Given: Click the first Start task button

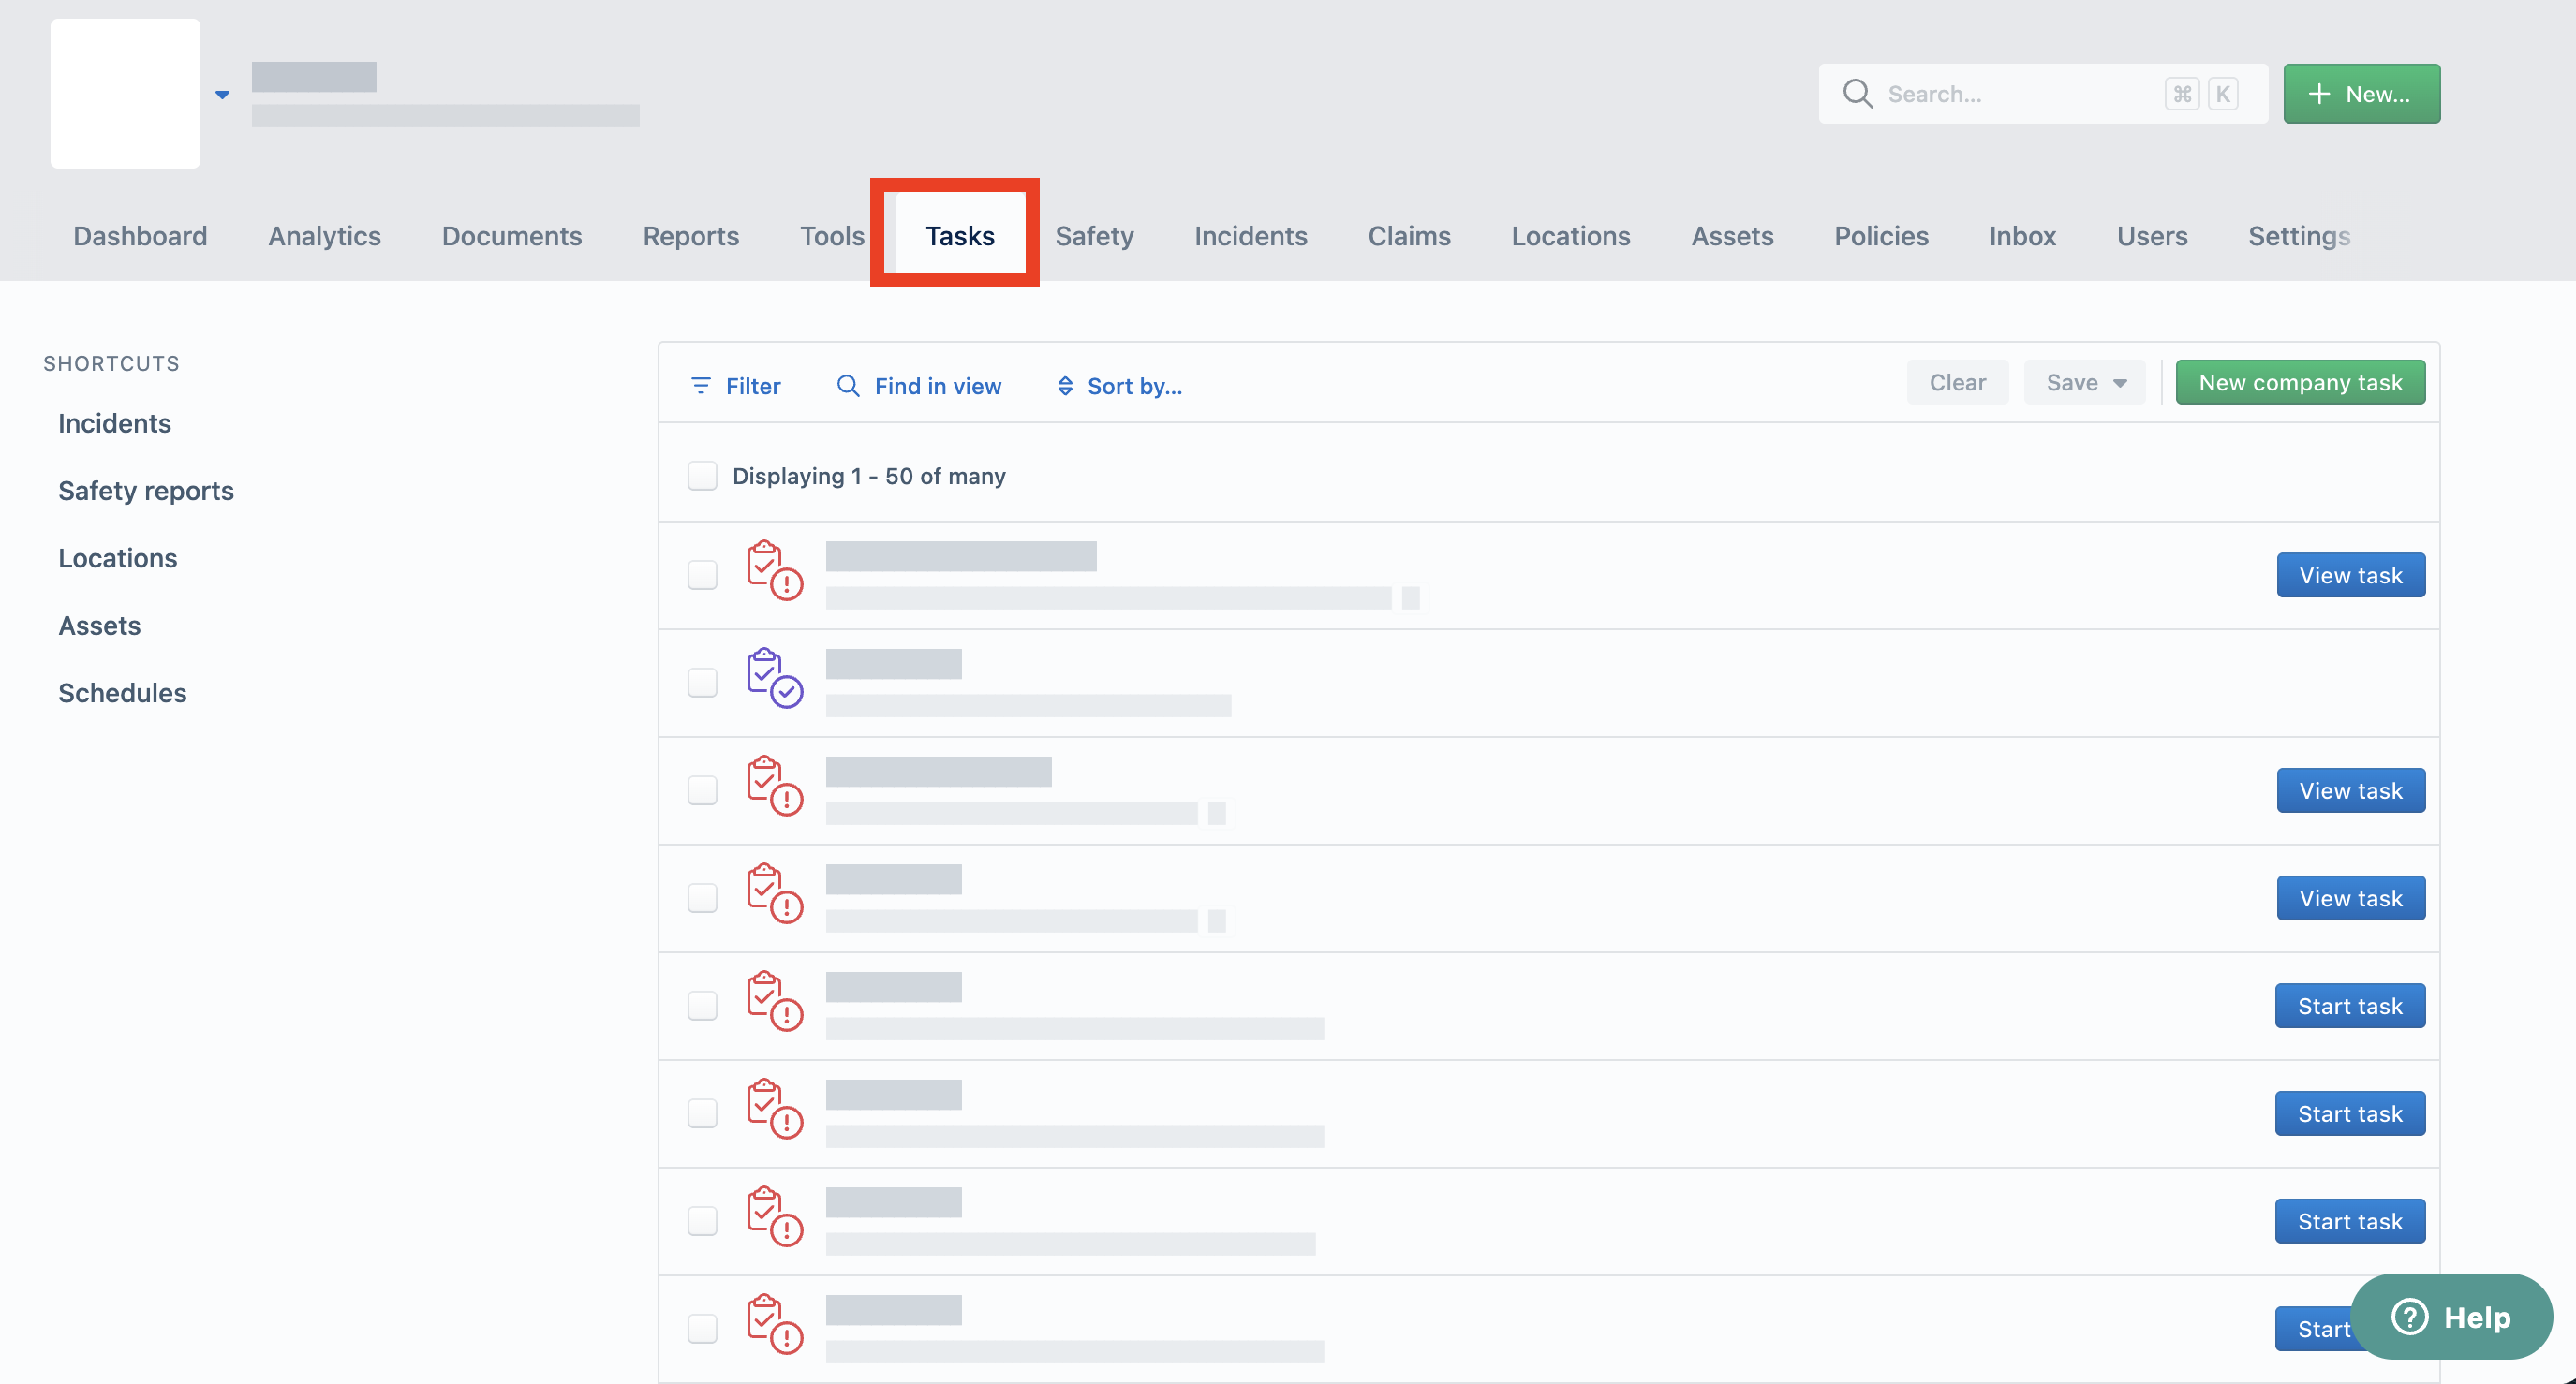Looking at the screenshot, I should pos(2349,1006).
